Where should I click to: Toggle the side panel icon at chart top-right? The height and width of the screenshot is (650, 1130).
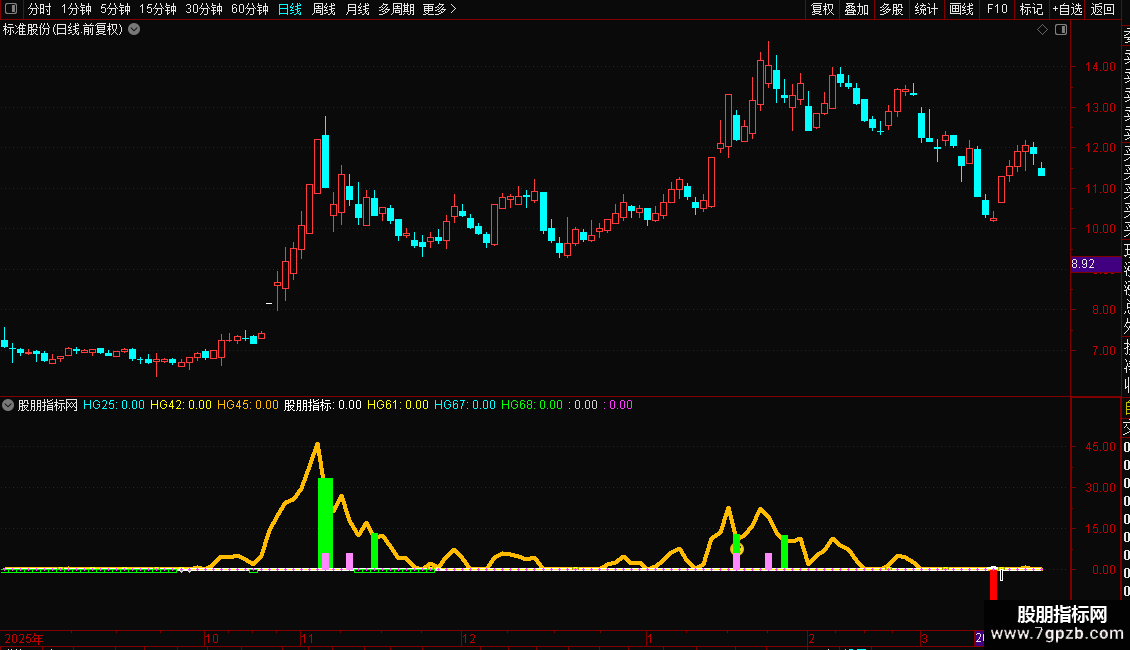1061,30
